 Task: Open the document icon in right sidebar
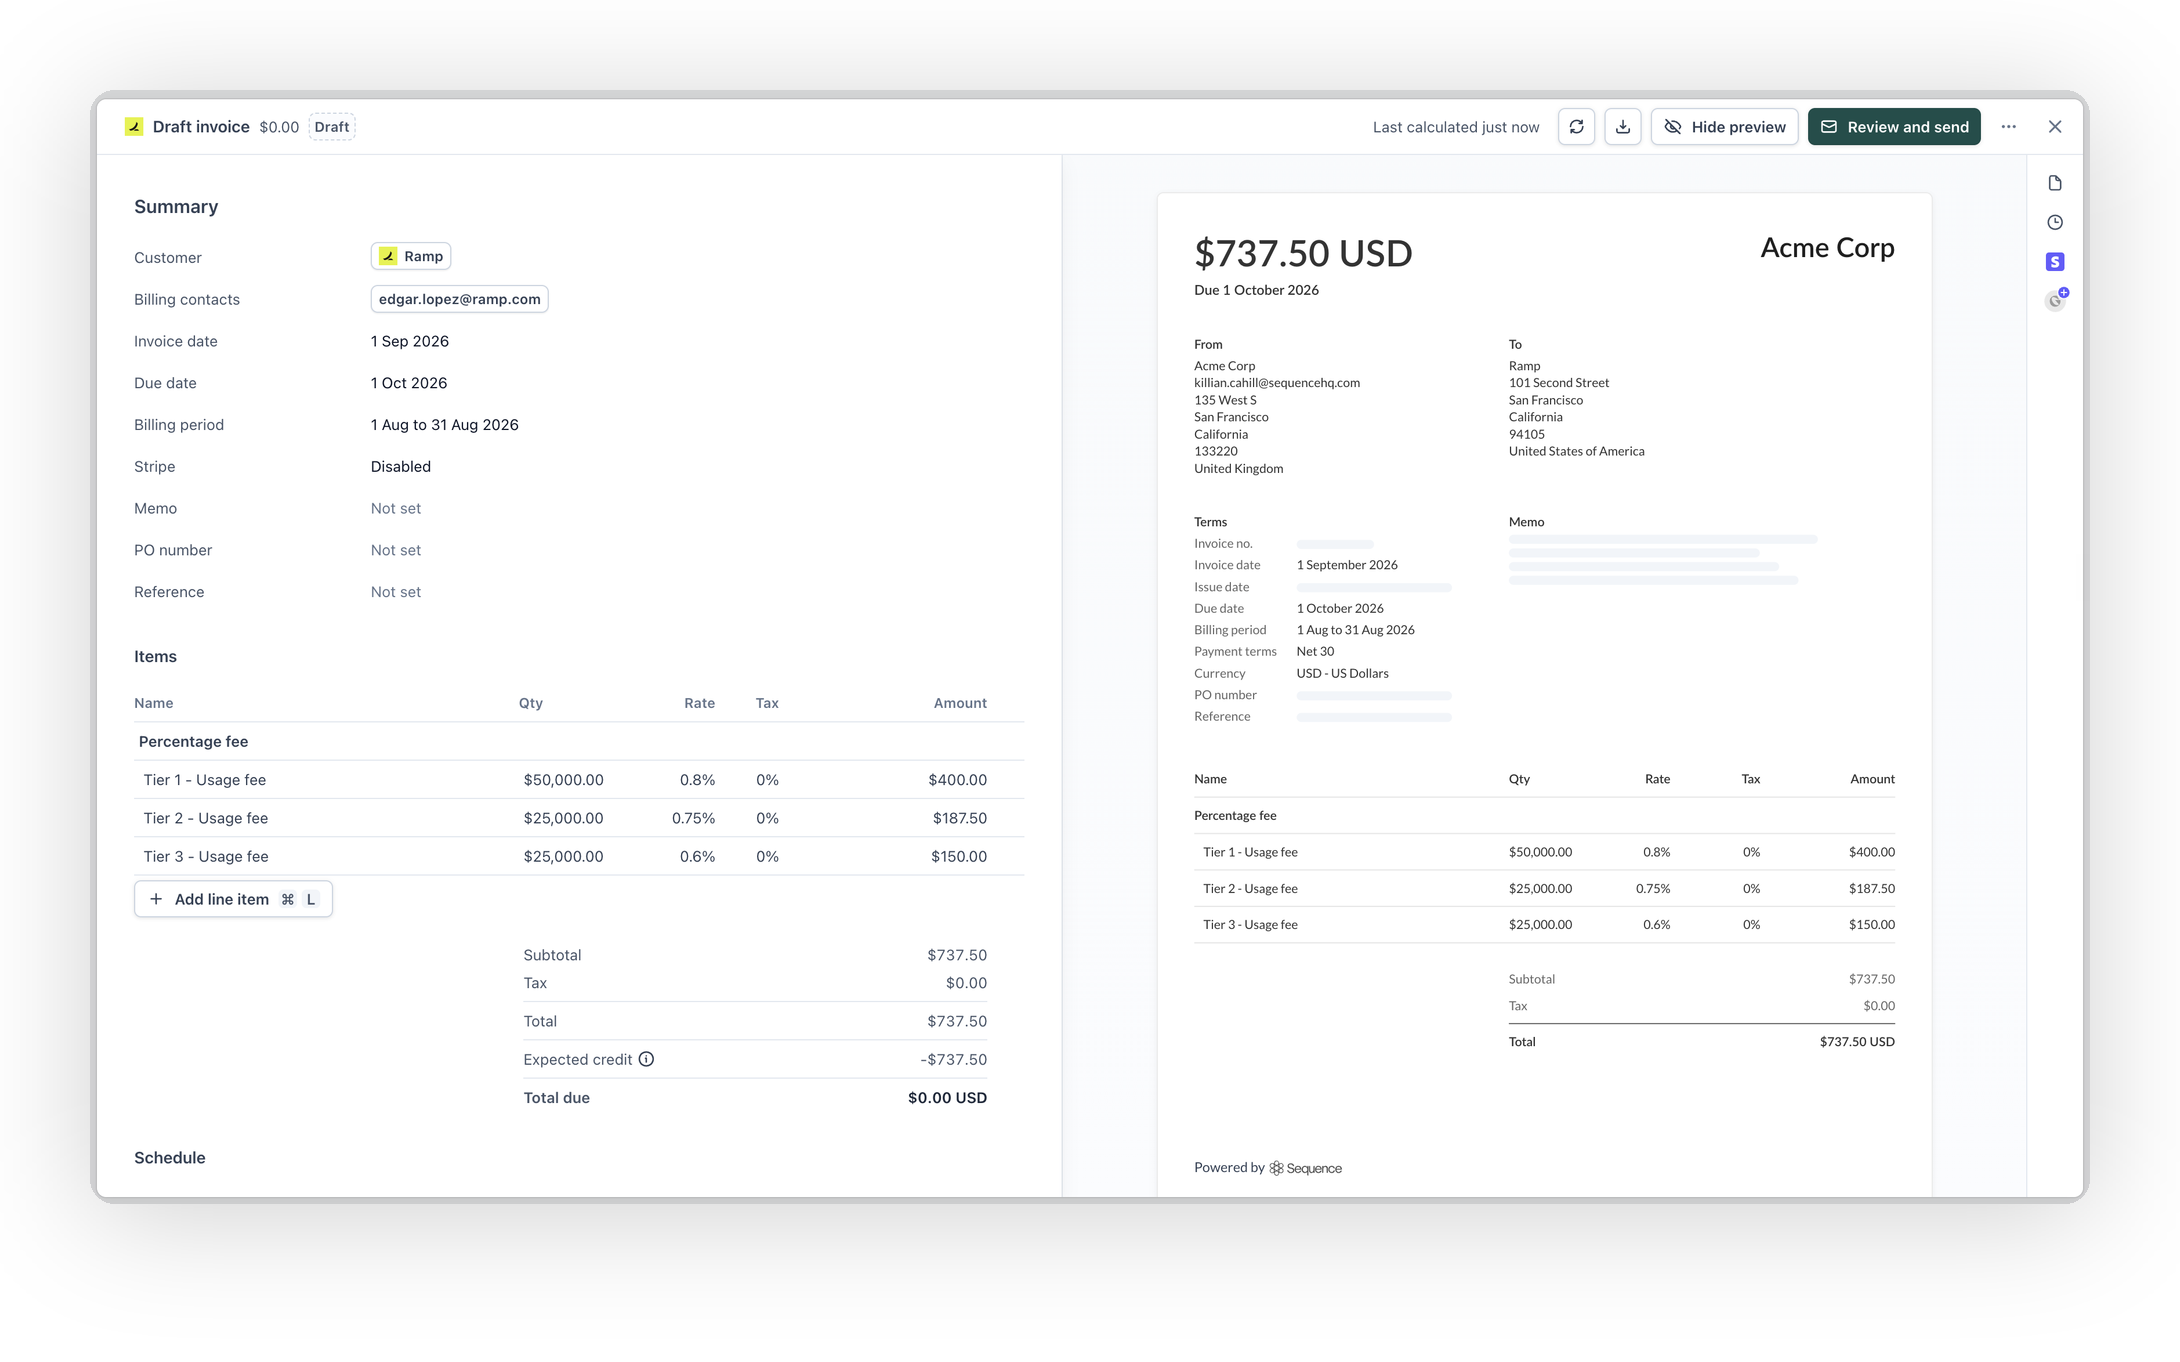(x=2055, y=183)
